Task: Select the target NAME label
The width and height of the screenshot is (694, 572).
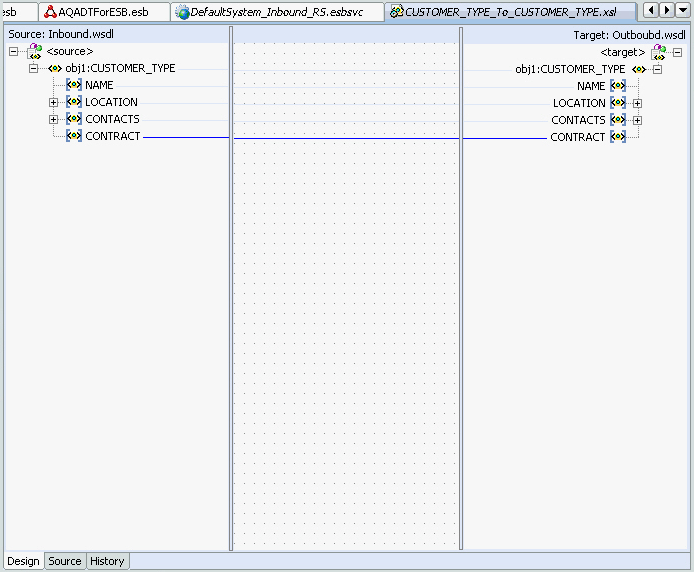Action: coord(591,86)
